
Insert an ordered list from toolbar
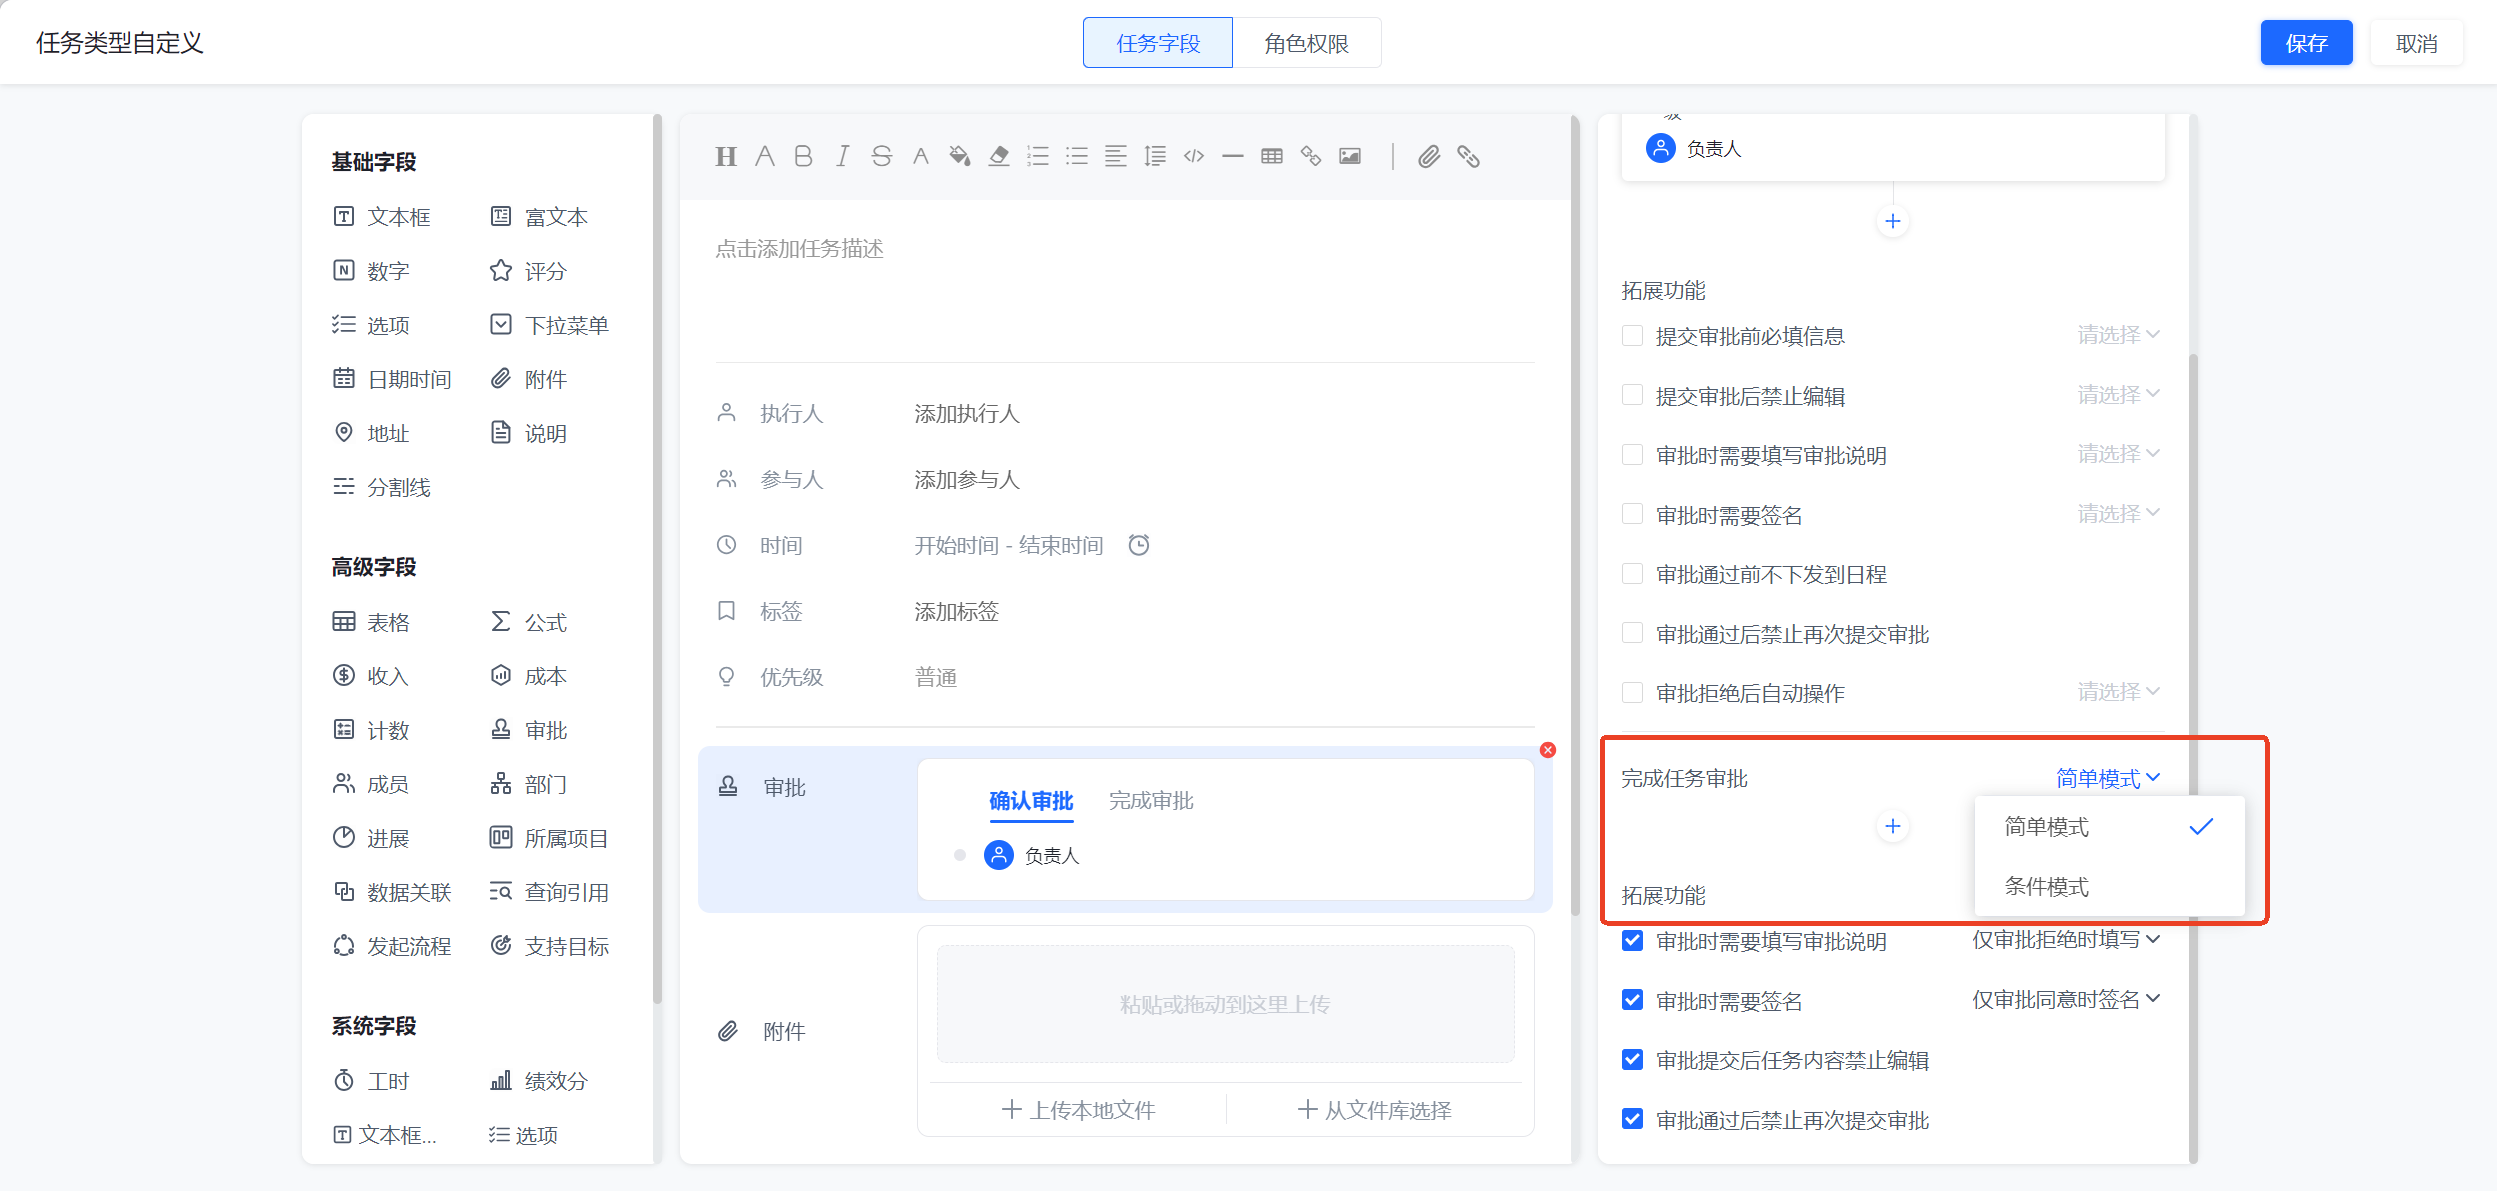point(1038,156)
